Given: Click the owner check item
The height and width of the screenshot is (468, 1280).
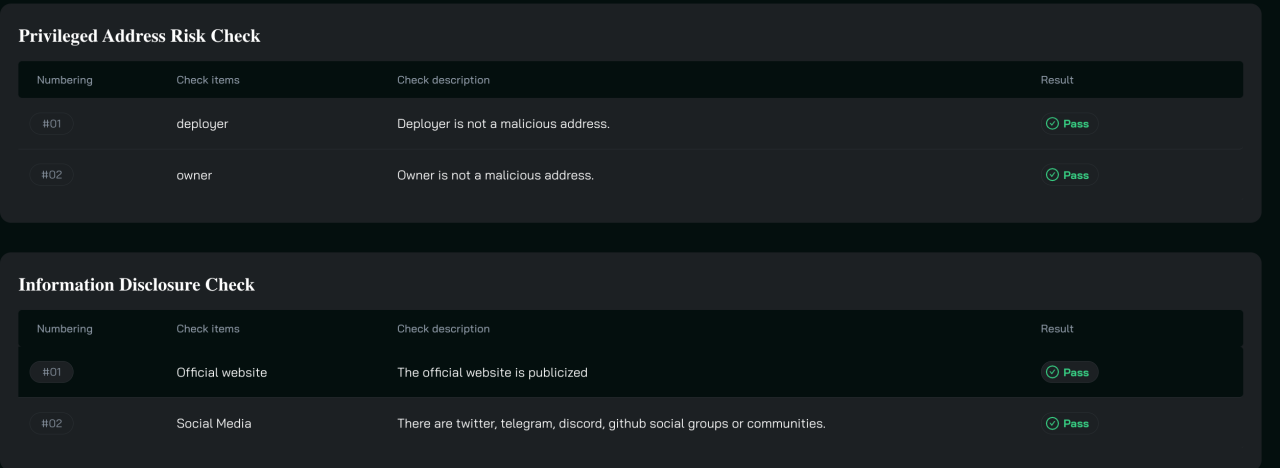Looking at the screenshot, I should tap(194, 175).
